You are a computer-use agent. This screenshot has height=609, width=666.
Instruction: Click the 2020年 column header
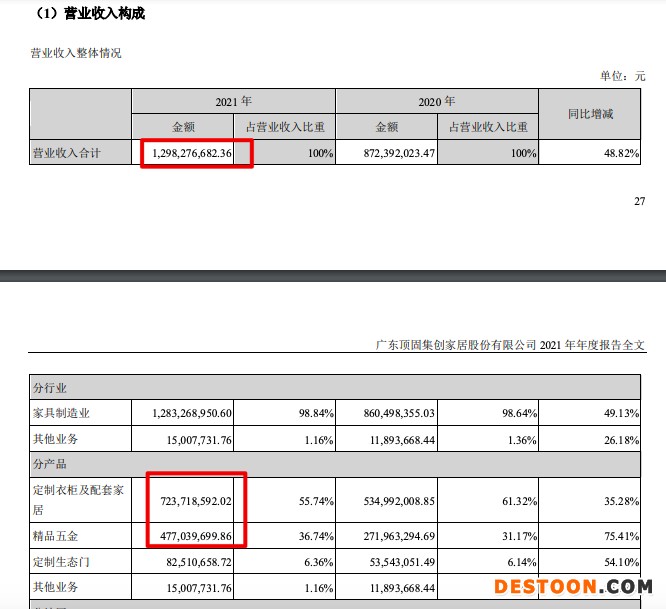tap(437, 102)
